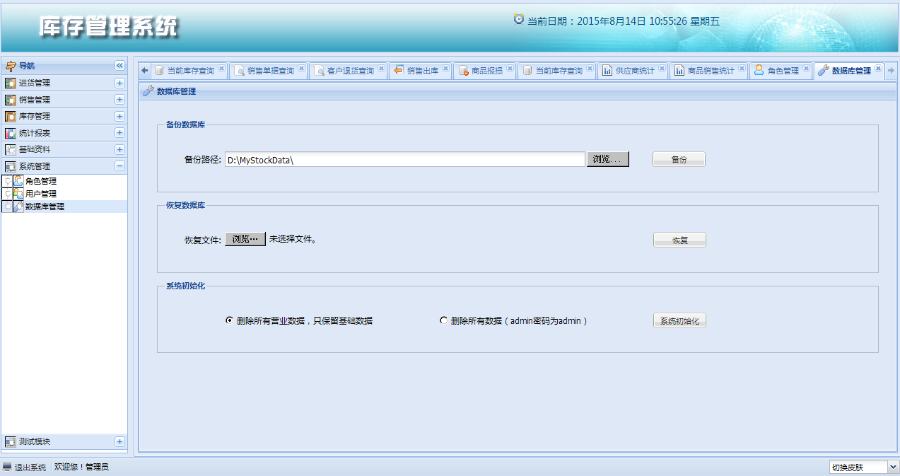This screenshot has width=900, height=476.
Task: Click the 进货管理 module icon
Action: coord(10,83)
